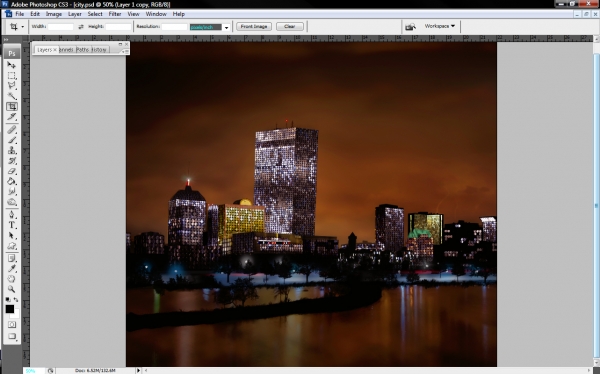Click the zoom percentage field in status bar

tap(33, 371)
